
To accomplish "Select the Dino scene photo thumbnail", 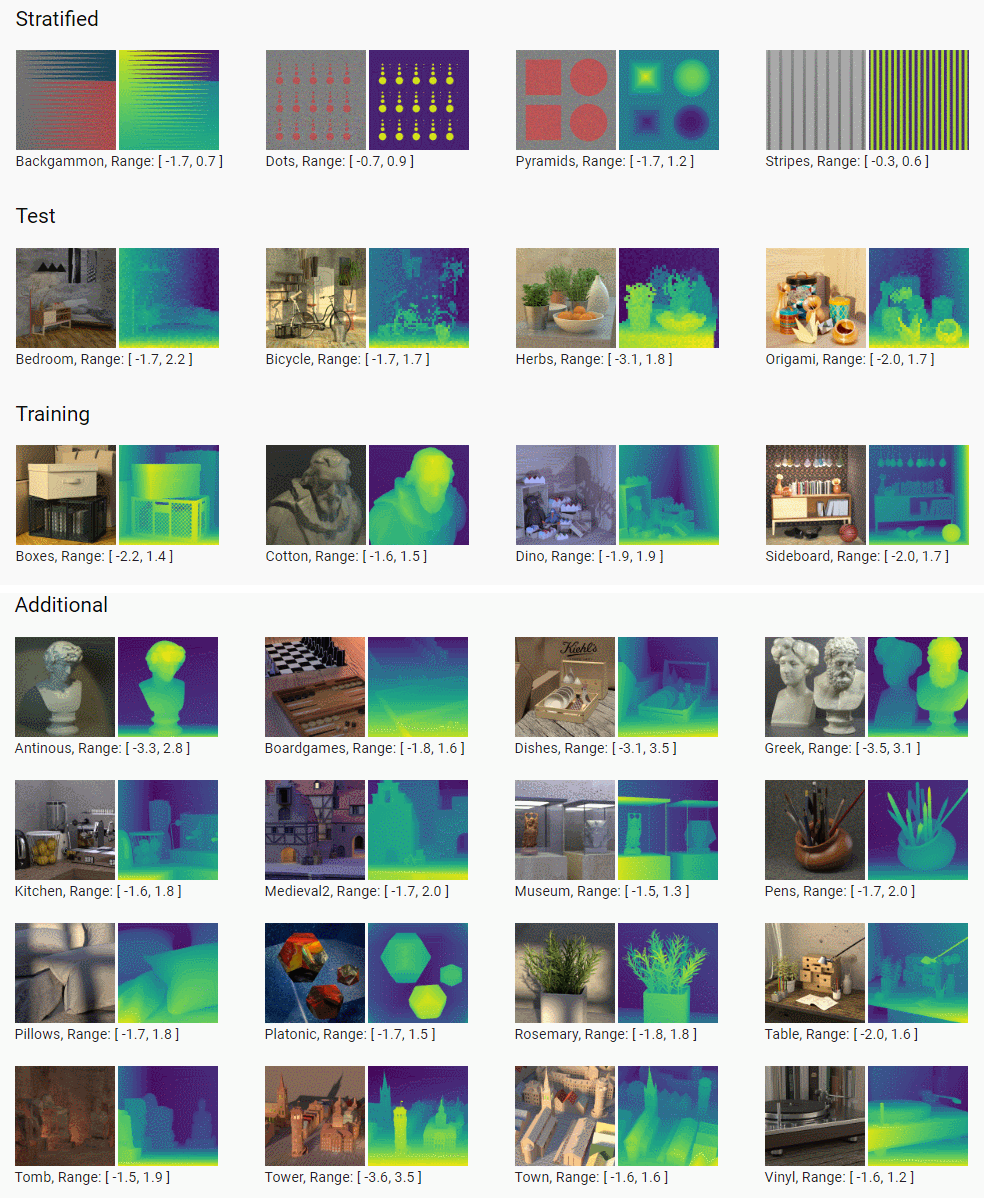I will pos(566,495).
